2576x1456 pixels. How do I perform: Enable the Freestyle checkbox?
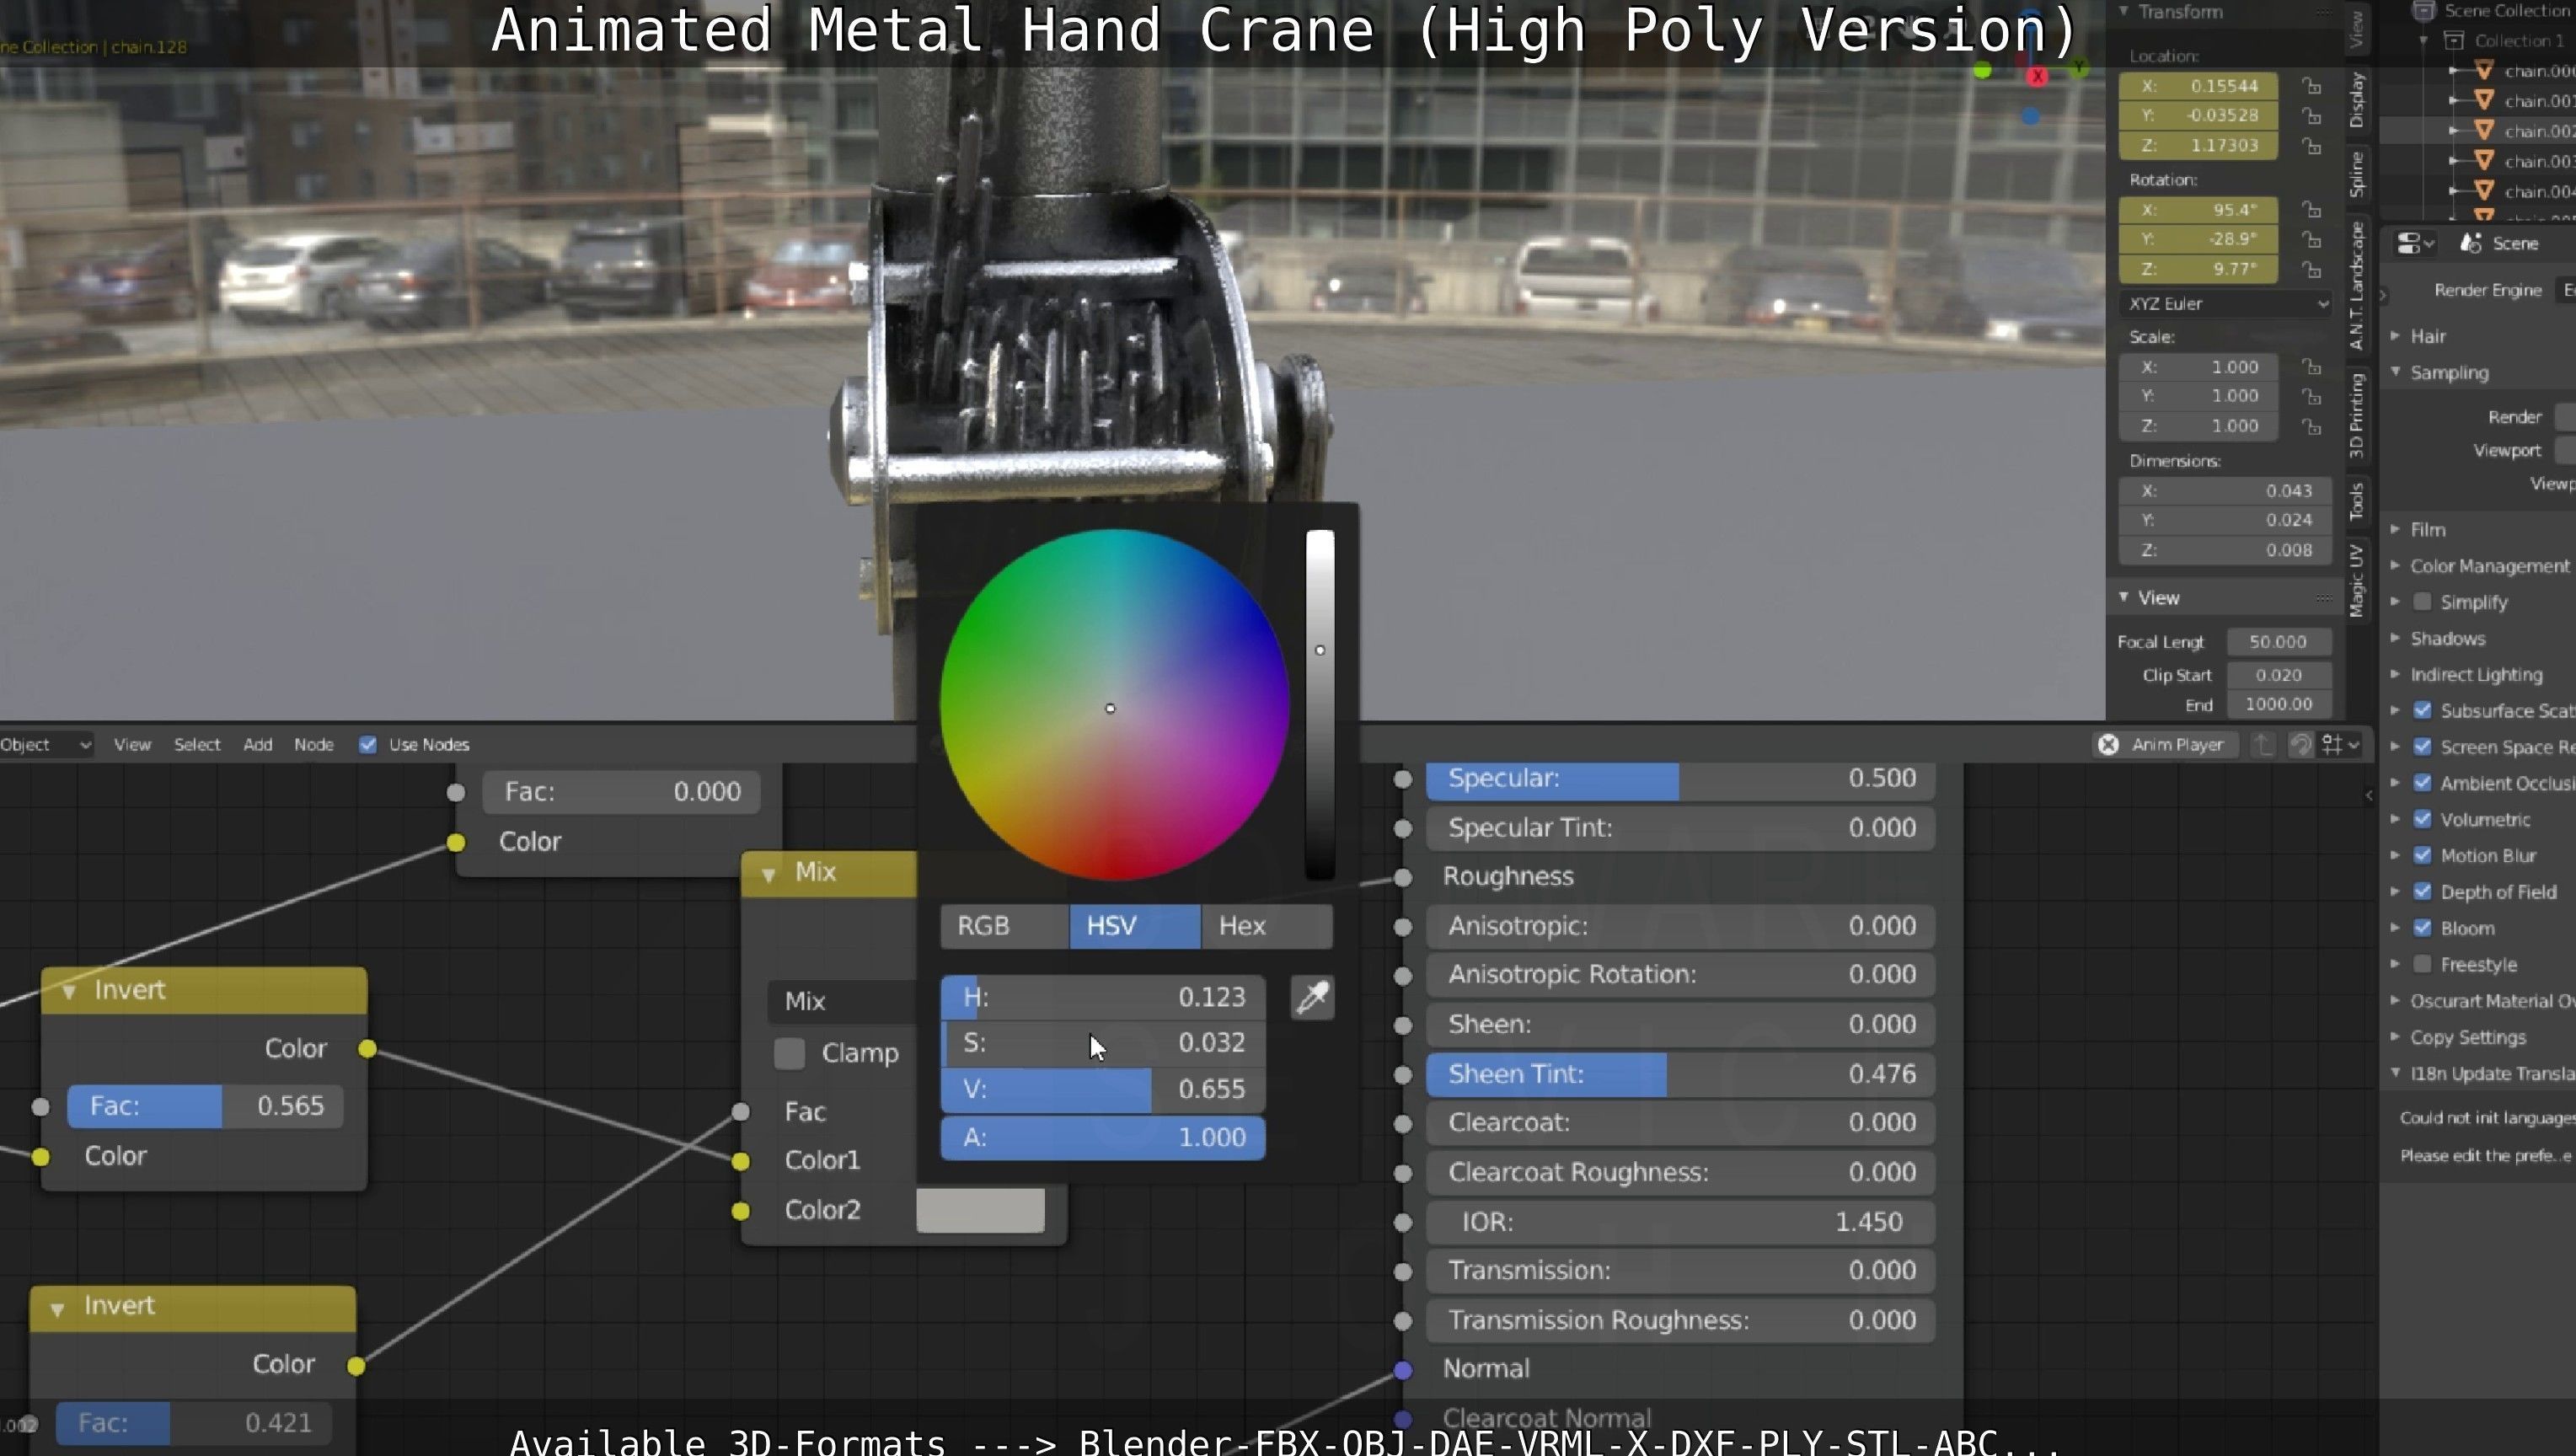pyautogui.click(x=2422, y=965)
